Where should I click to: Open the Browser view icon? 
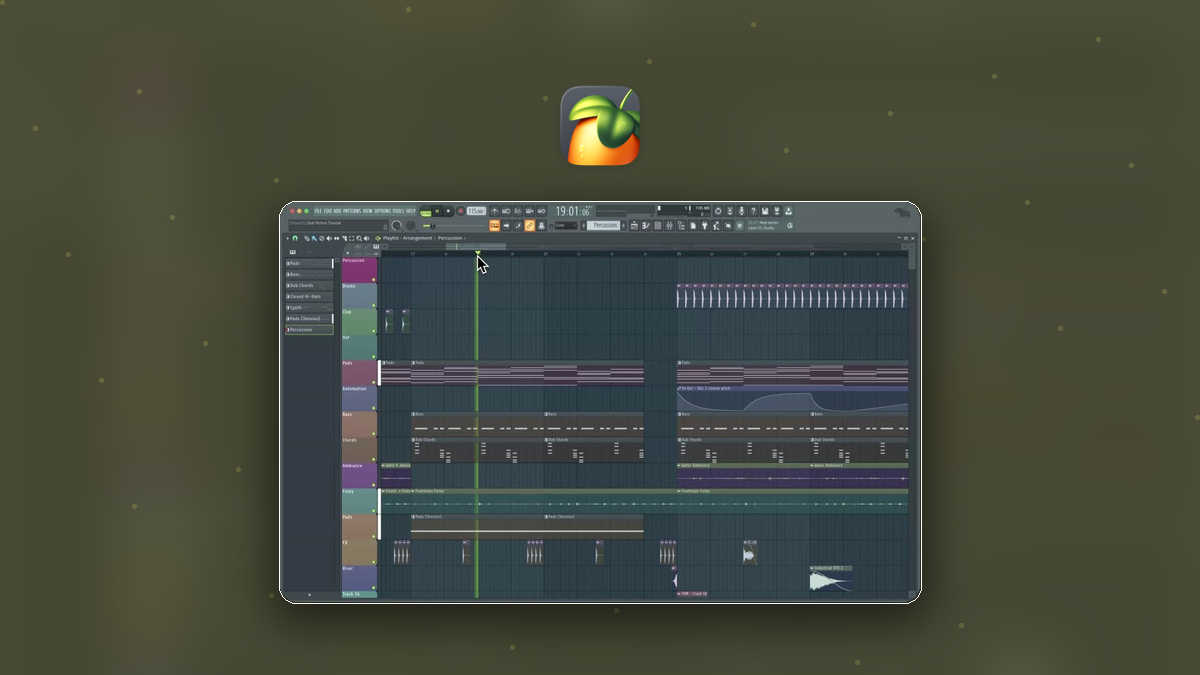click(x=681, y=225)
